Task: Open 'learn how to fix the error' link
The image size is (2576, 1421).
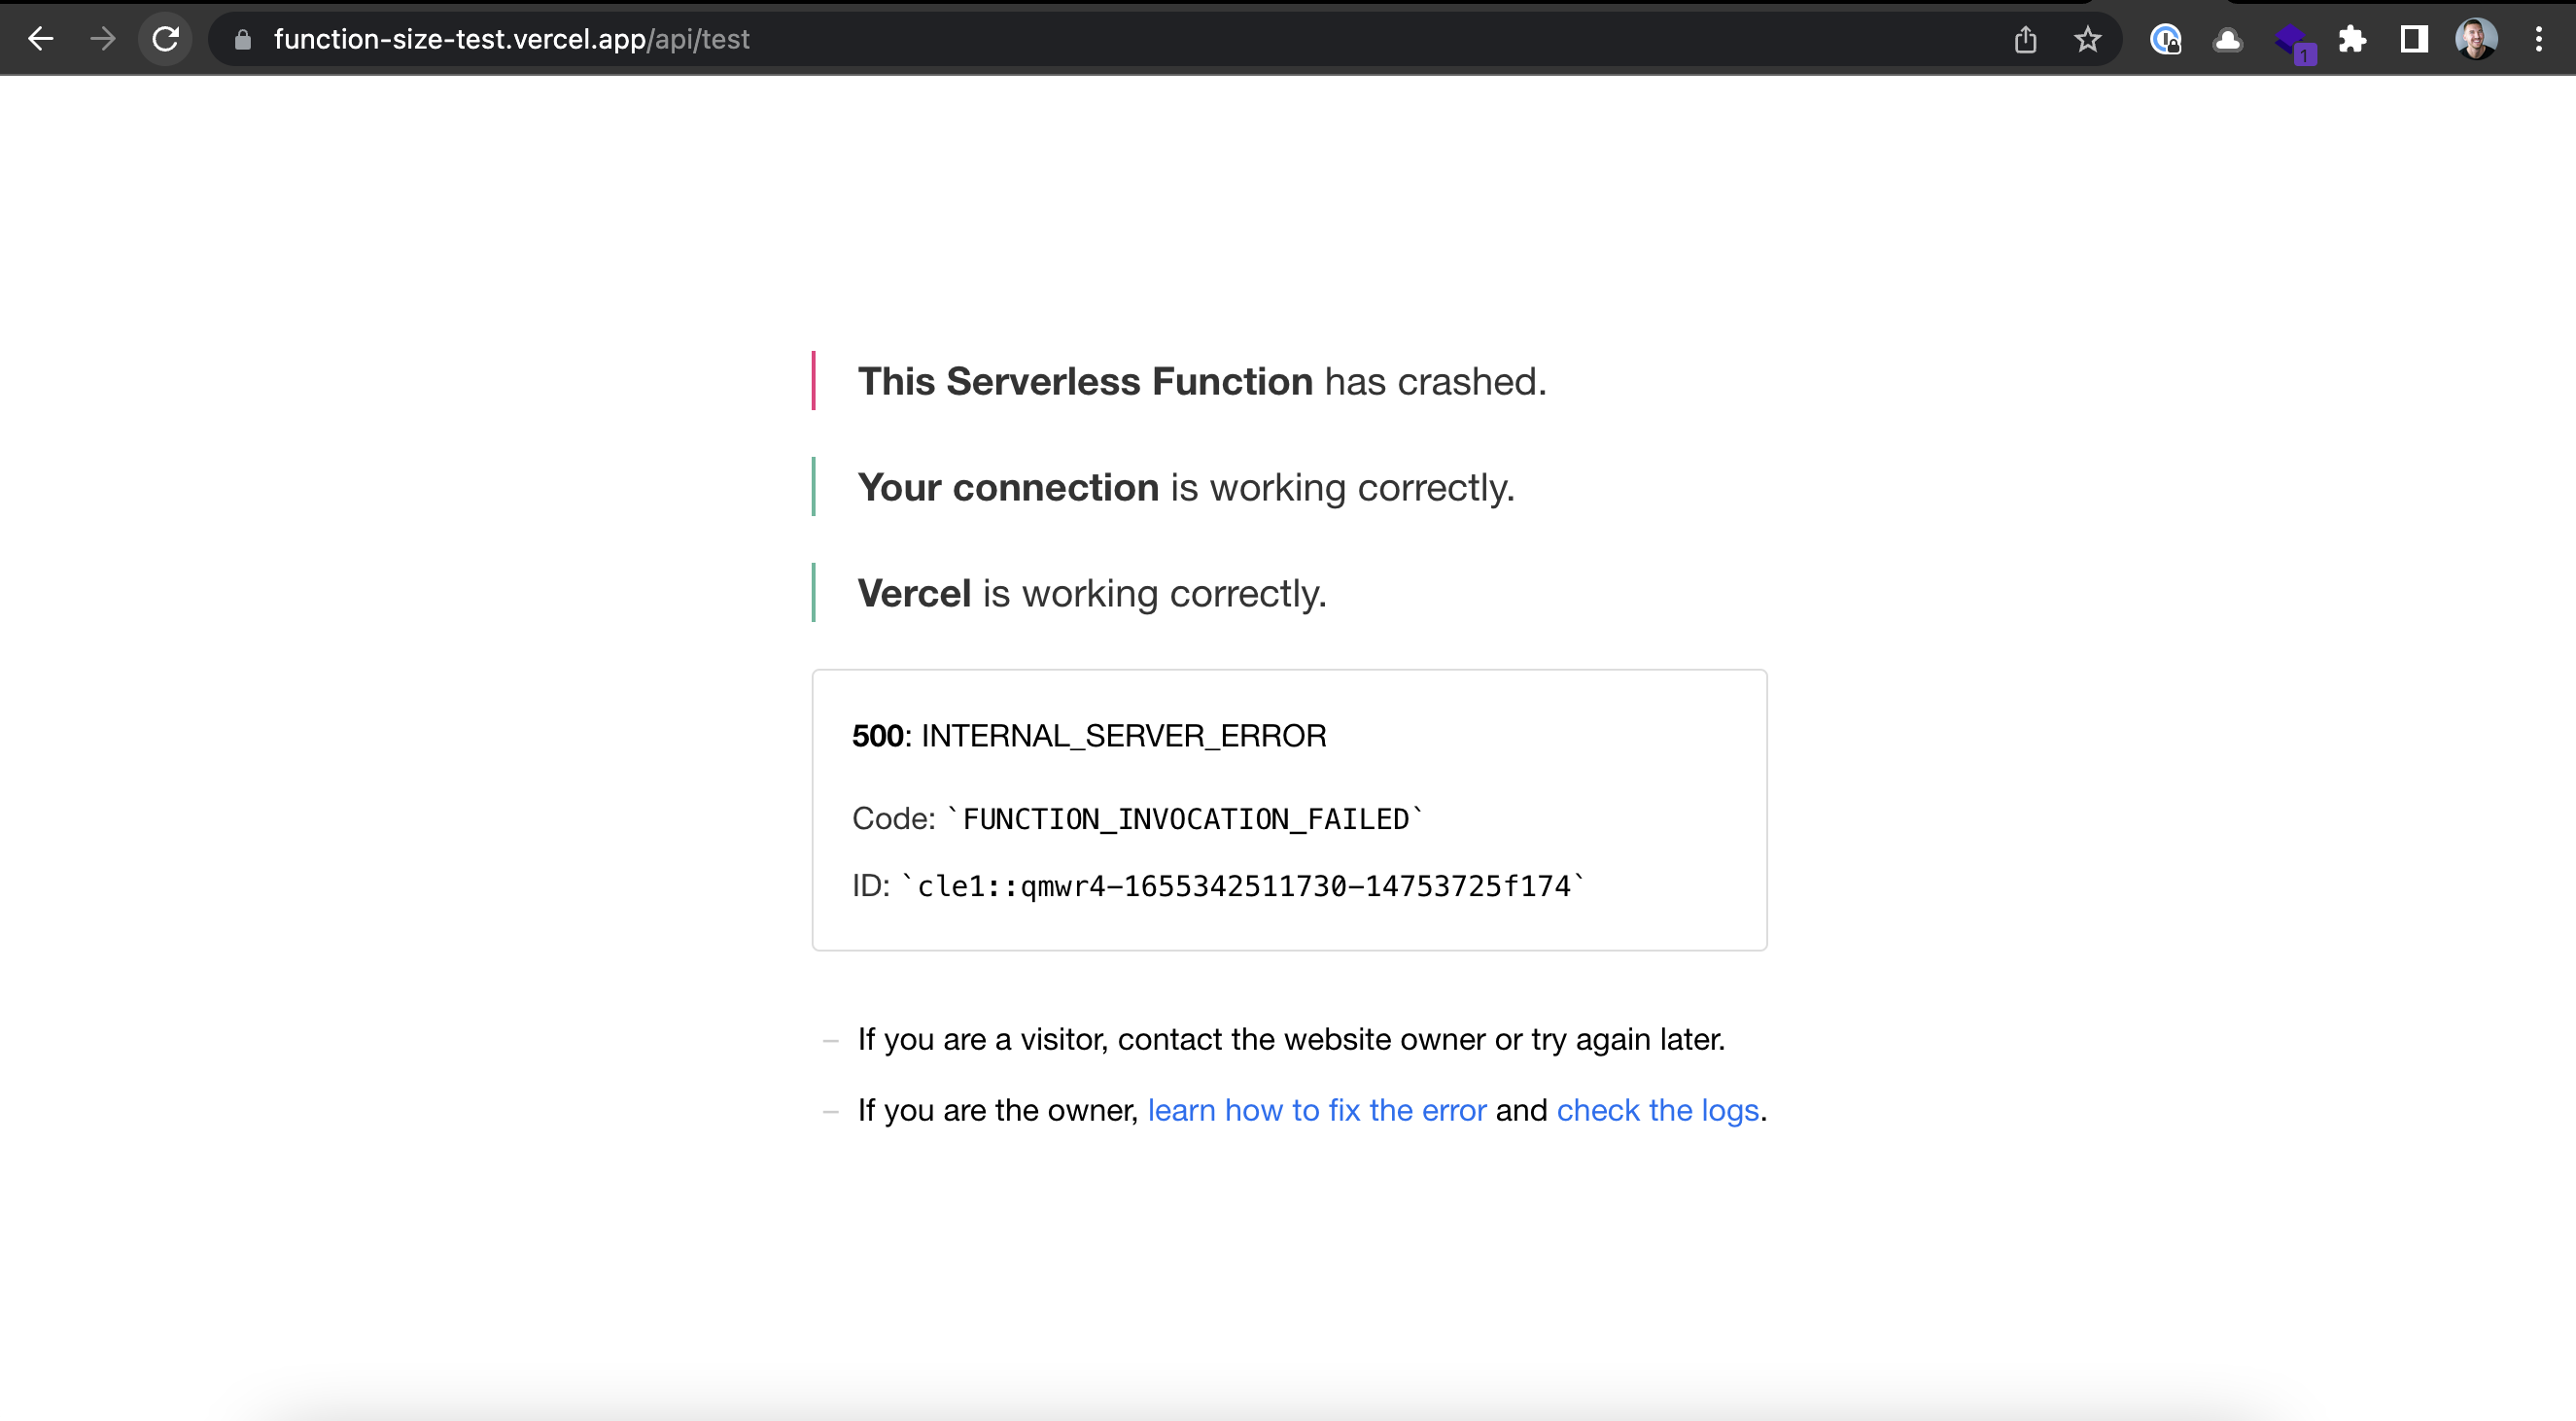Action: pyautogui.click(x=1316, y=1110)
